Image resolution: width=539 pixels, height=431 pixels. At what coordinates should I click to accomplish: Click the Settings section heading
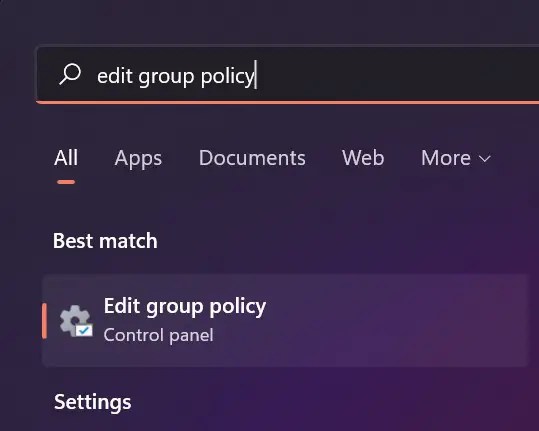pos(92,402)
